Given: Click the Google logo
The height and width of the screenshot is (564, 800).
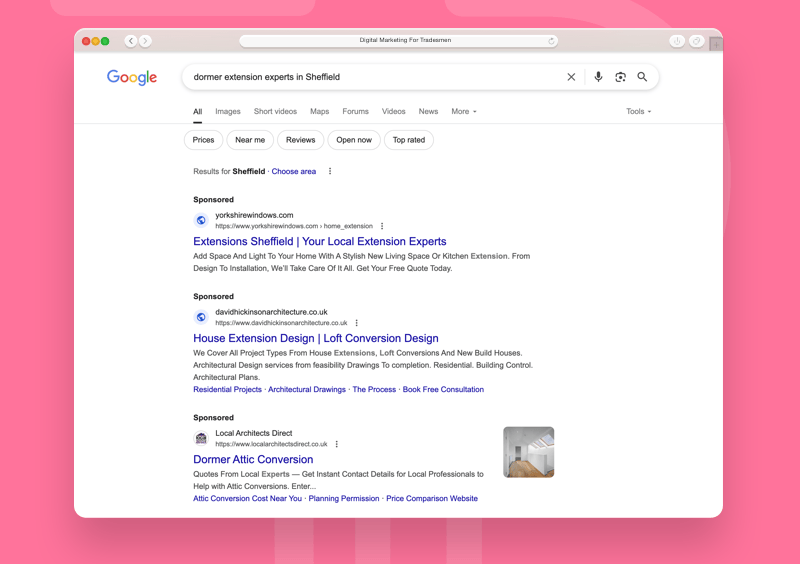Looking at the screenshot, I should click(132, 78).
